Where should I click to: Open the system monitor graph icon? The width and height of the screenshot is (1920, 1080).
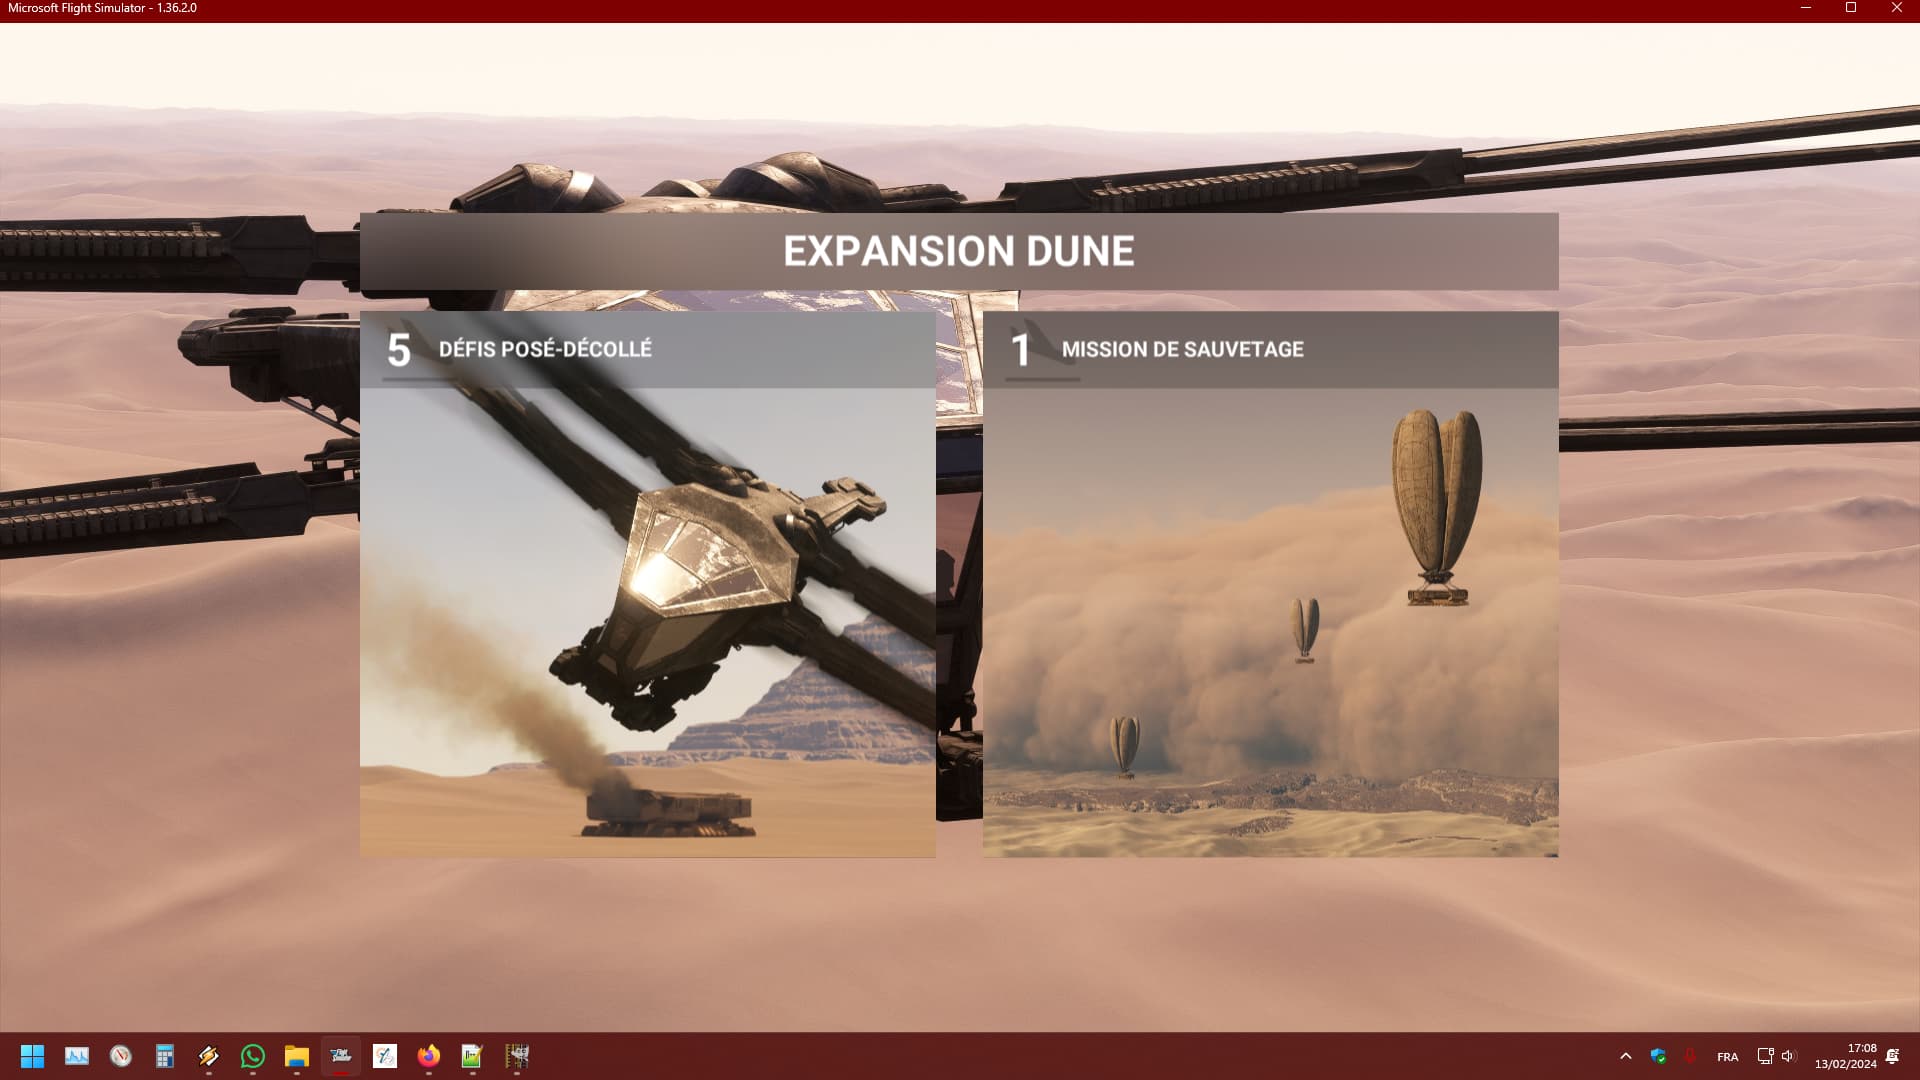[x=77, y=1056]
